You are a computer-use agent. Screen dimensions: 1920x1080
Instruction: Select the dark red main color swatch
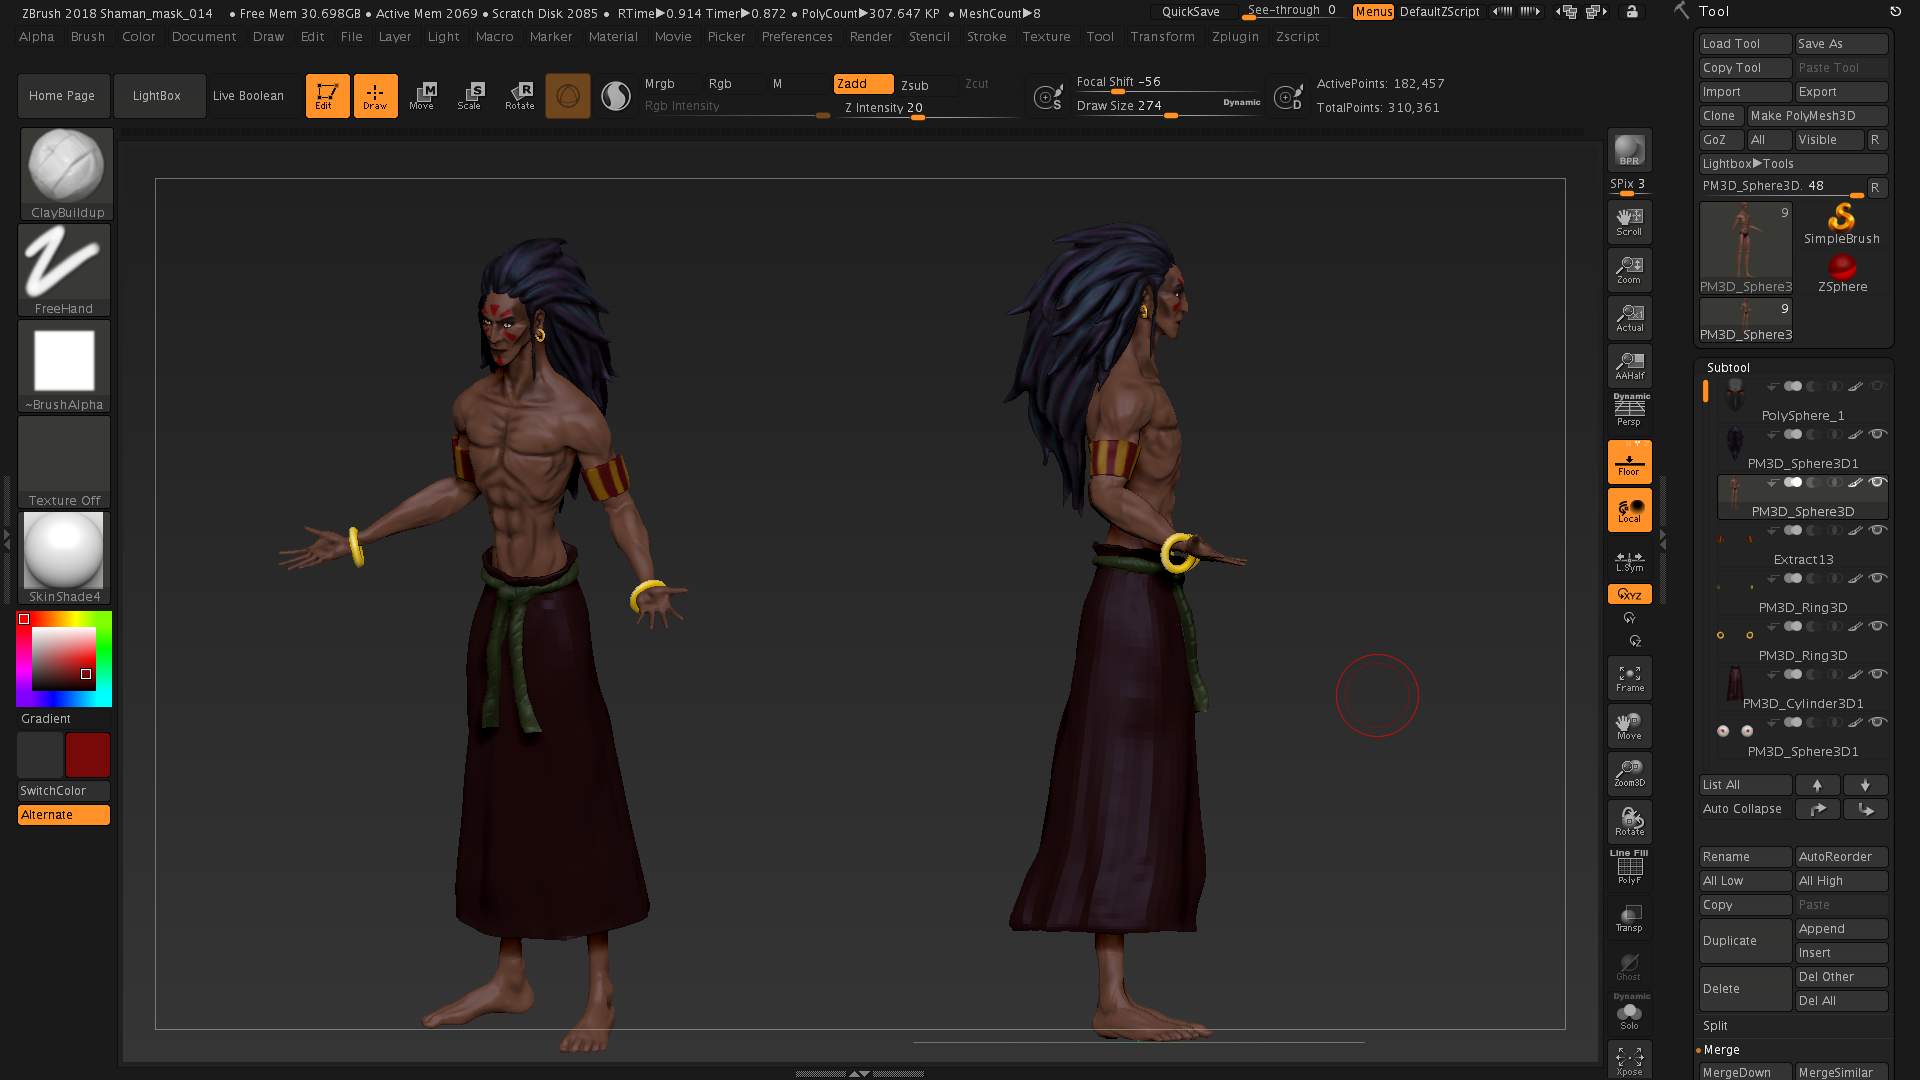click(x=88, y=755)
